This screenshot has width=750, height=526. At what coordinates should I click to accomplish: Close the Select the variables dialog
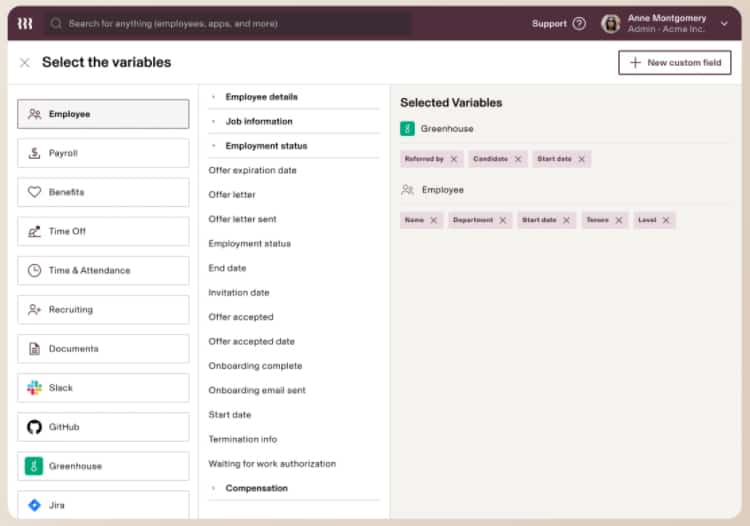tap(24, 63)
